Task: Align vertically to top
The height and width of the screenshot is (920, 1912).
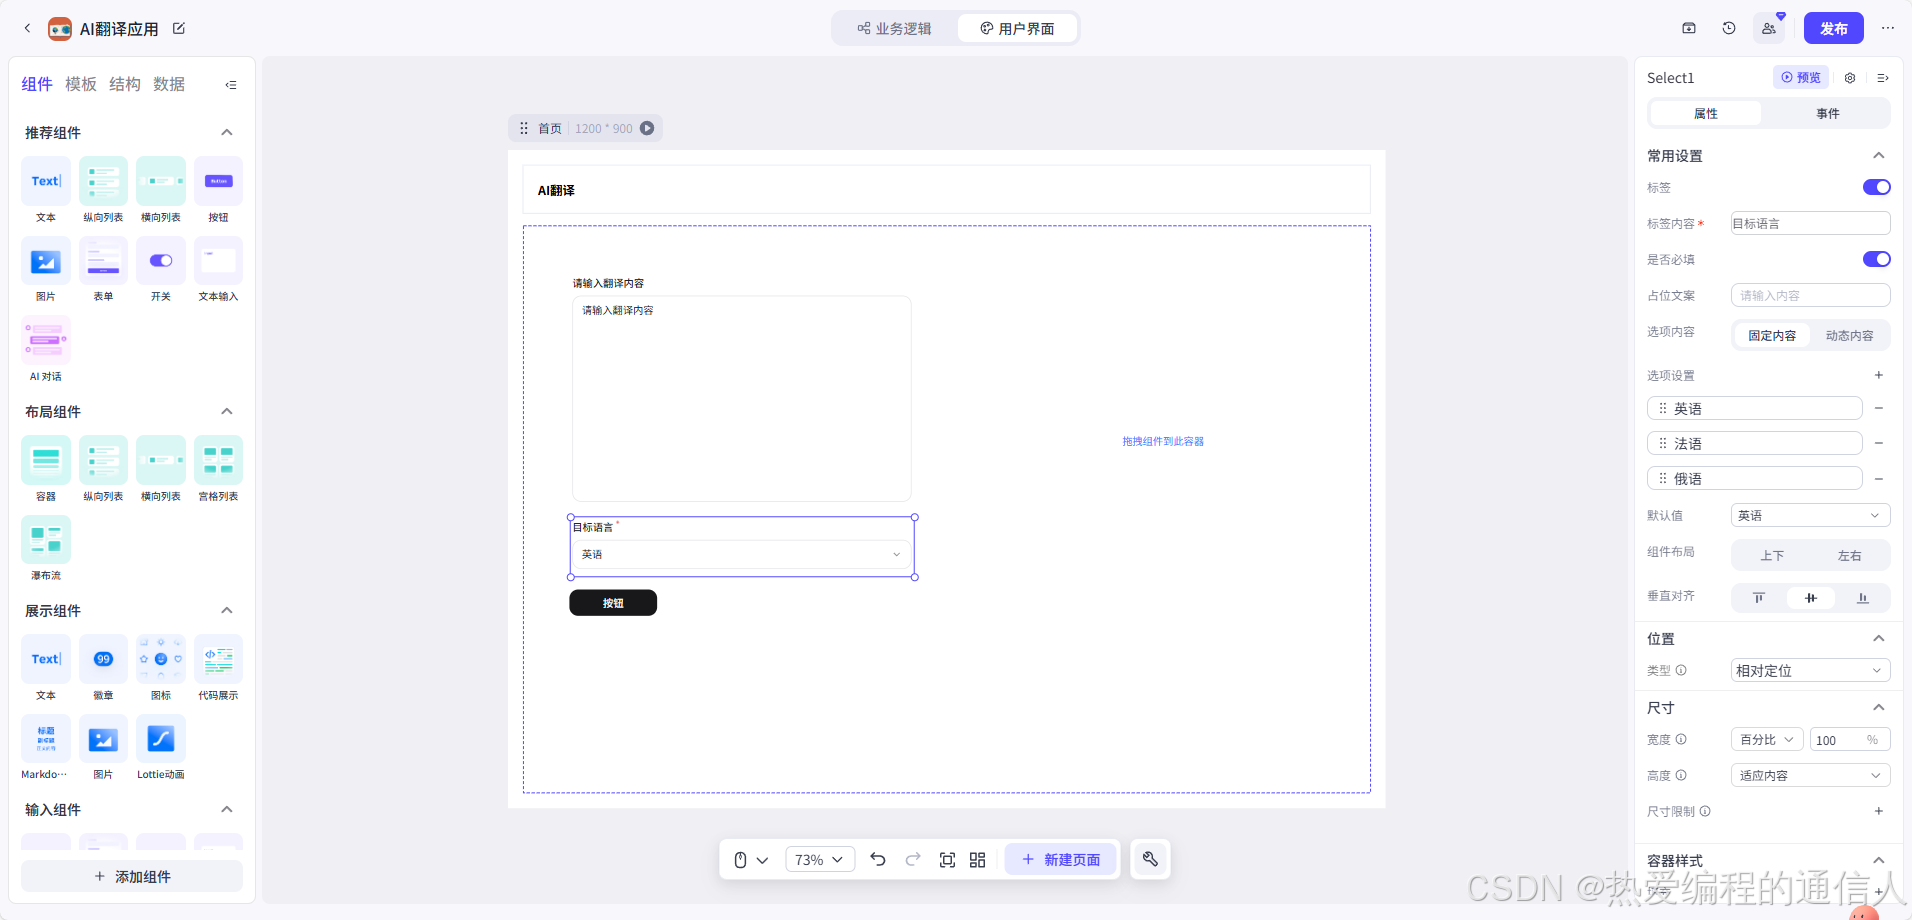Action: [x=1759, y=598]
